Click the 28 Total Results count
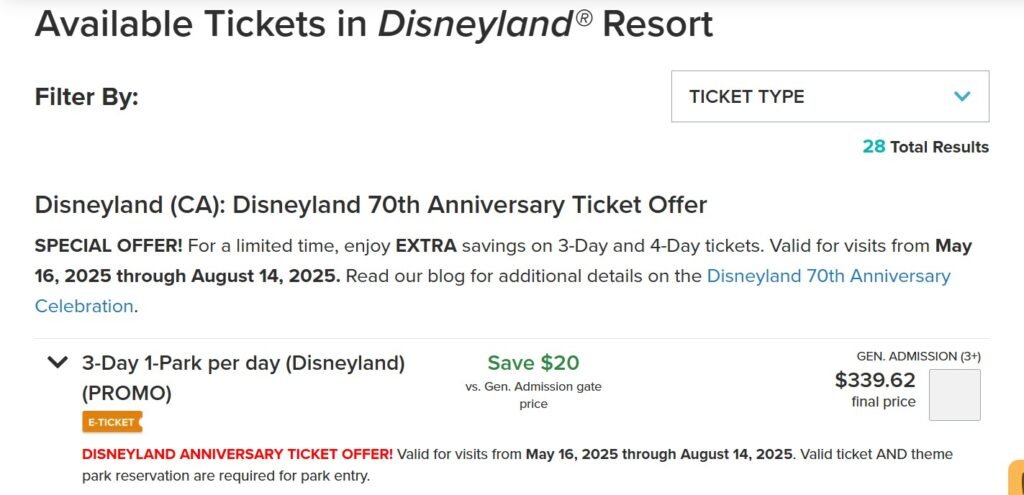 (x=925, y=147)
